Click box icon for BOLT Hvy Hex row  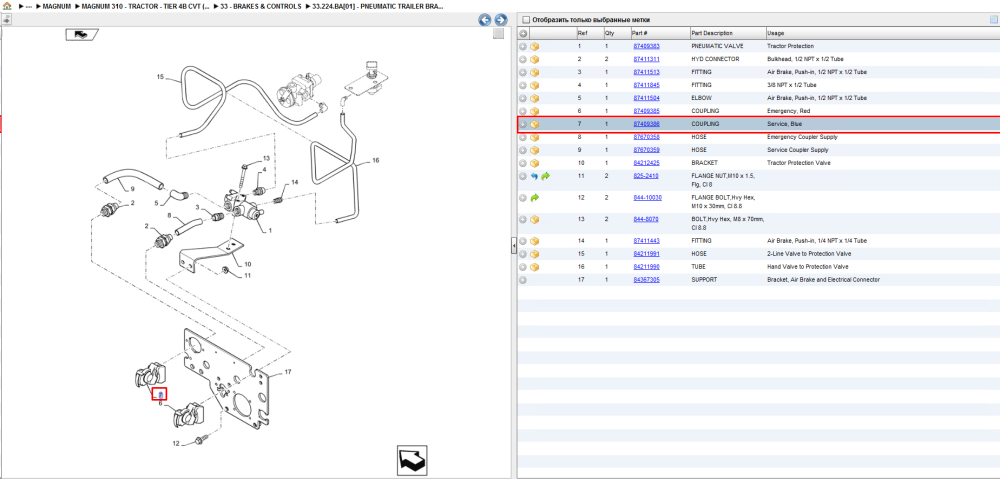click(x=535, y=219)
